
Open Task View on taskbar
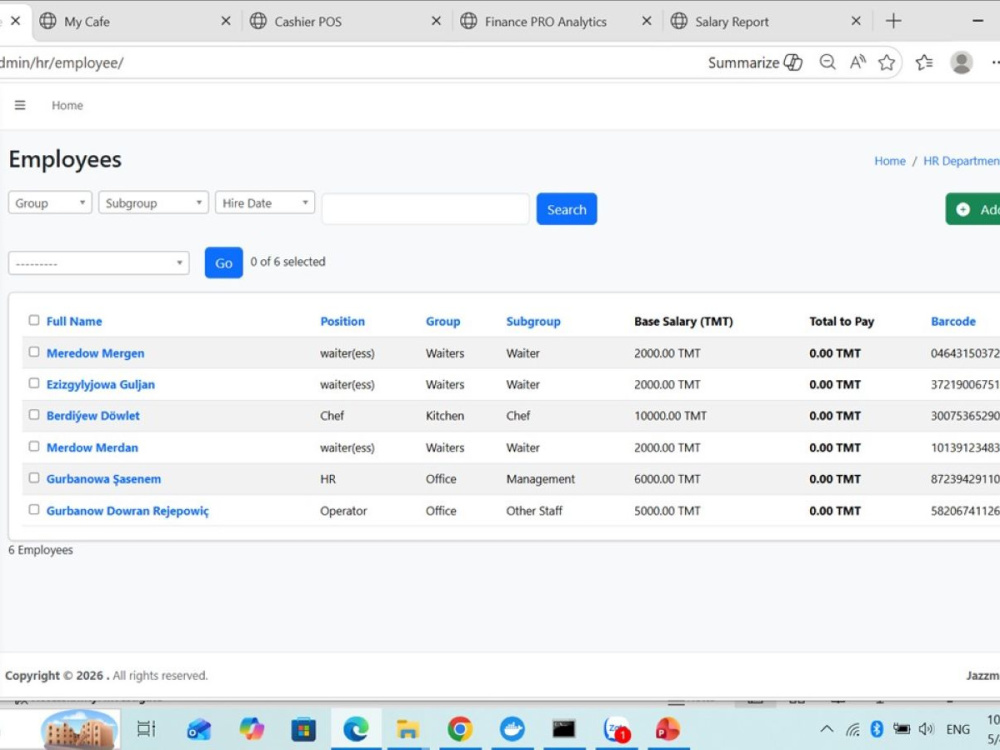146,728
